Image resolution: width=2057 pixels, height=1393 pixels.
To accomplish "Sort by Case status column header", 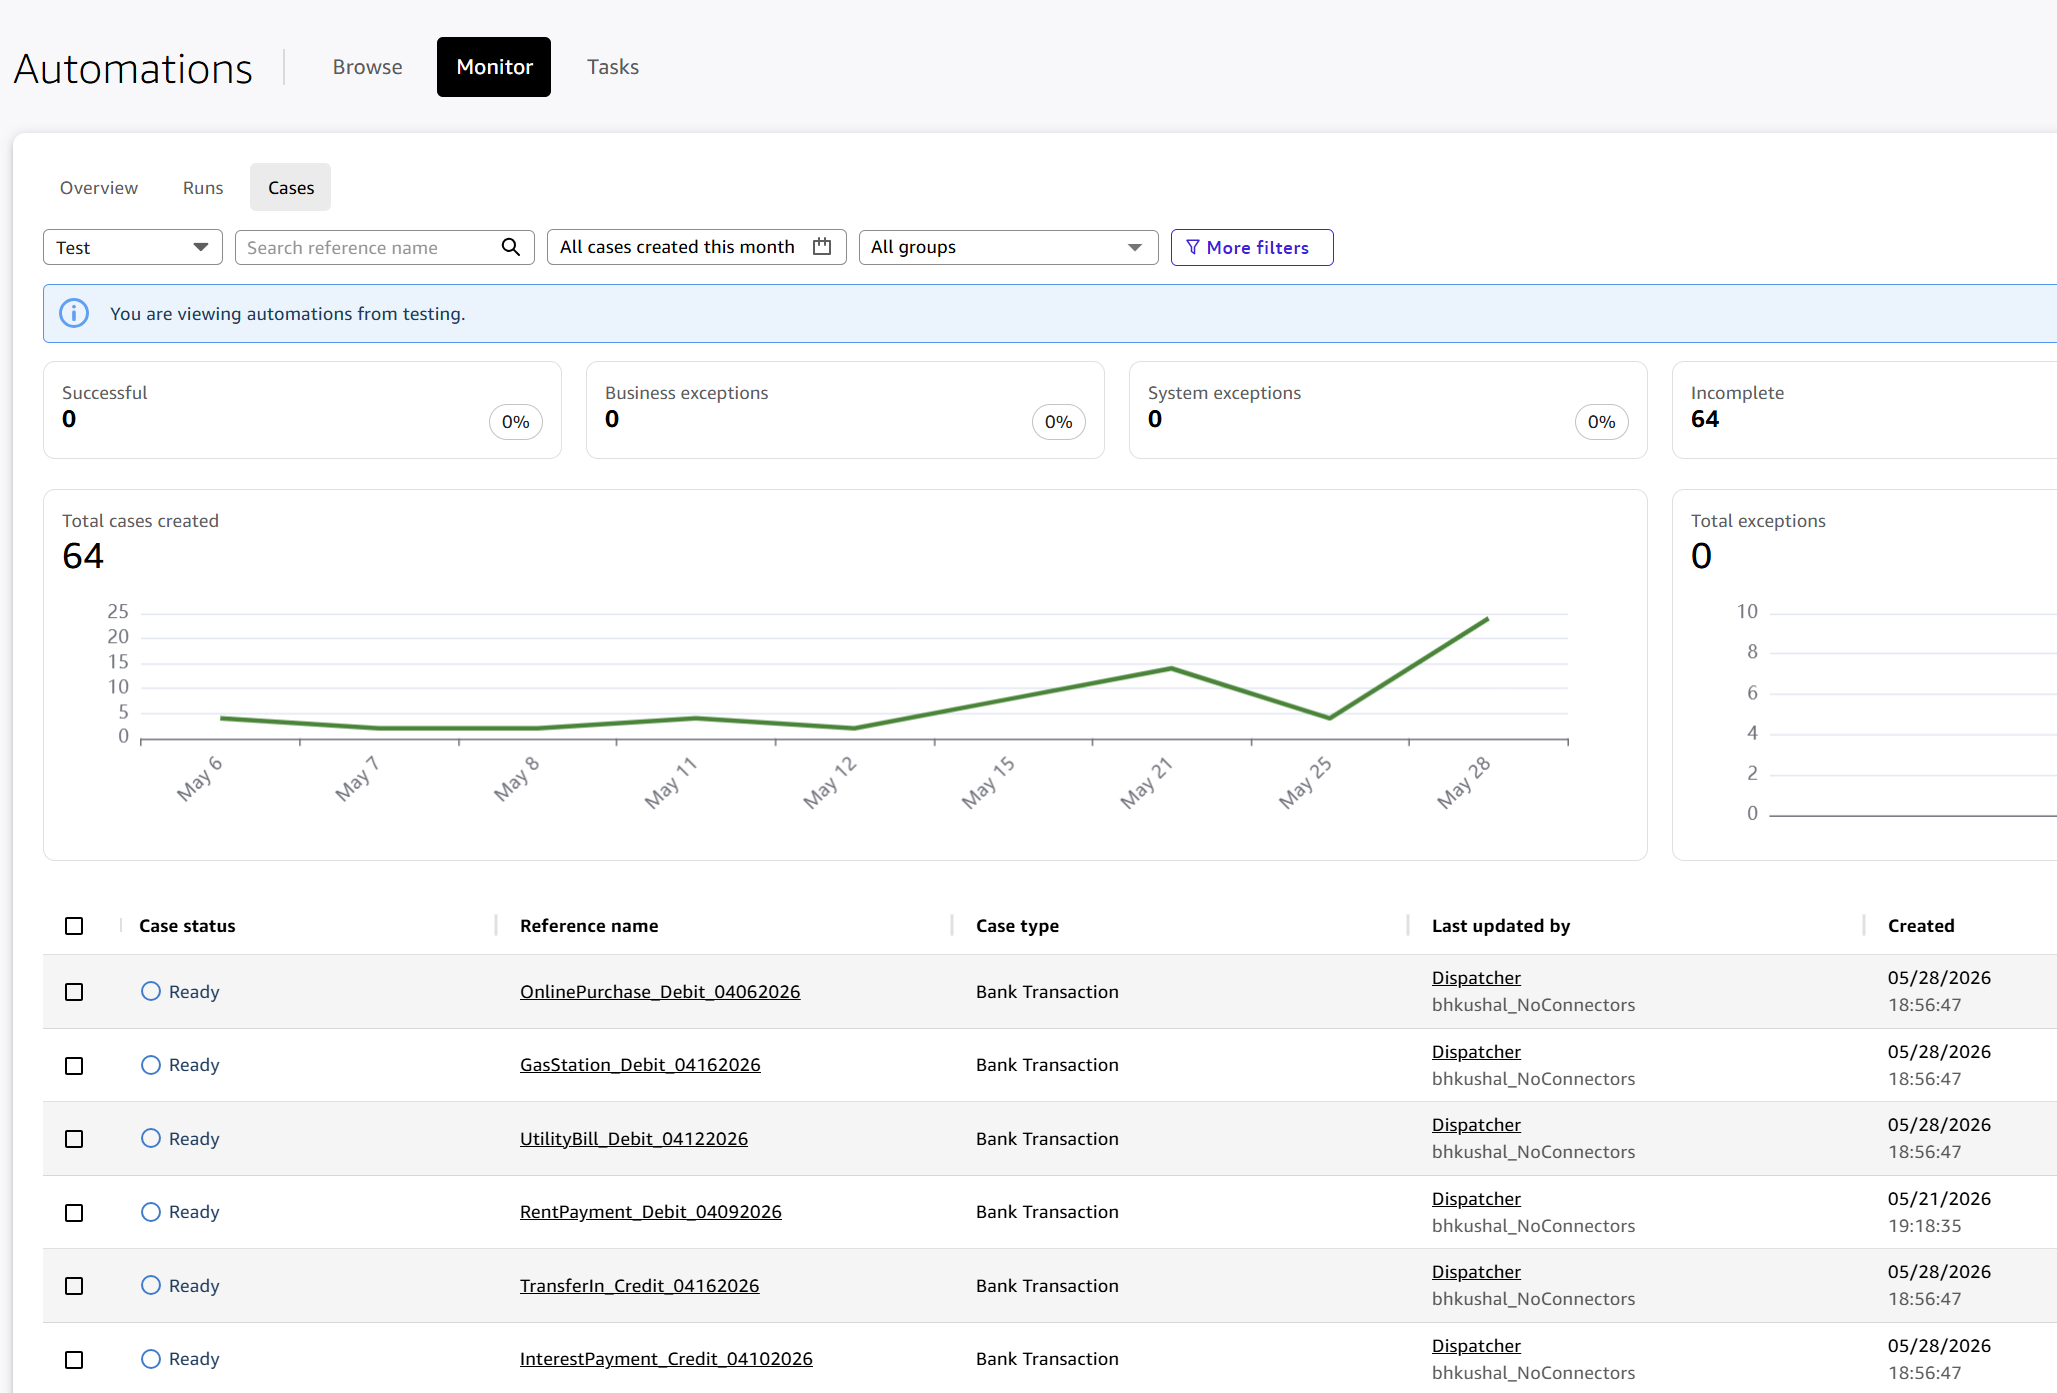I will pyautogui.click(x=187, y=926).
